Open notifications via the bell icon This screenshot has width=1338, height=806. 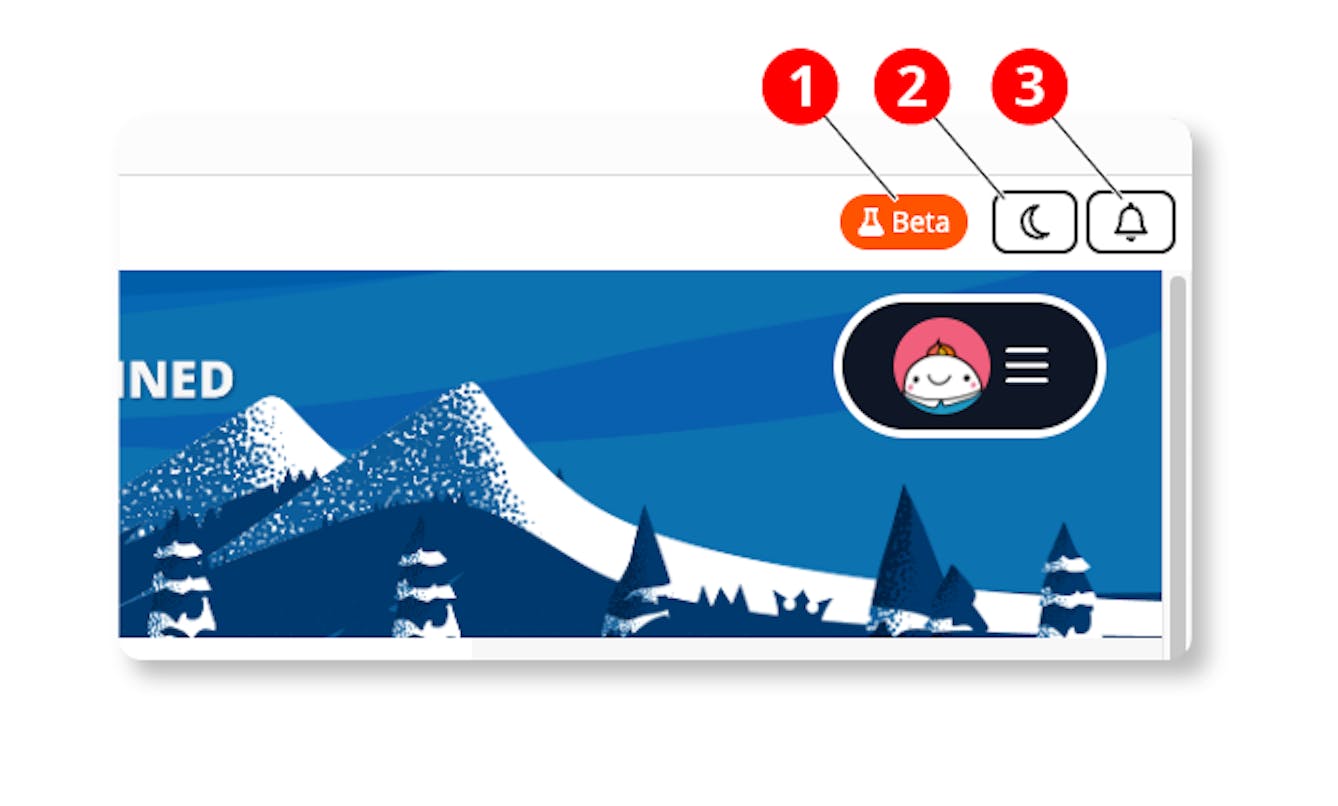[x=1130, y=221]
